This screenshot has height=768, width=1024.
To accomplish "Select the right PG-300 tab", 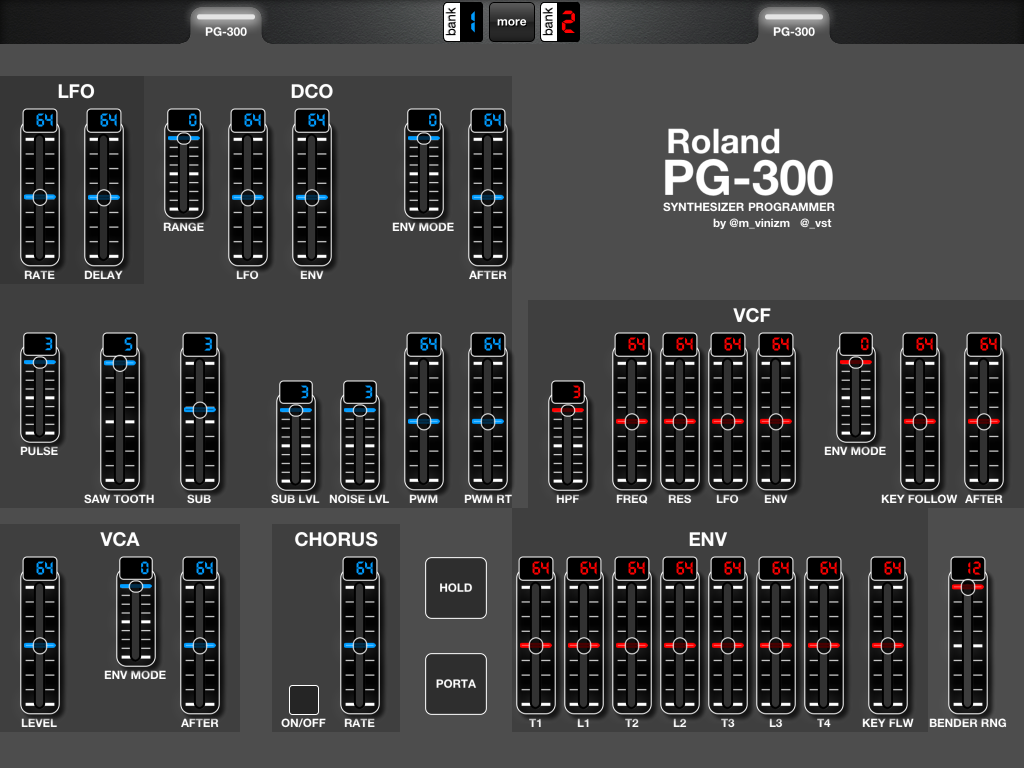I will [x=794, y=25].
